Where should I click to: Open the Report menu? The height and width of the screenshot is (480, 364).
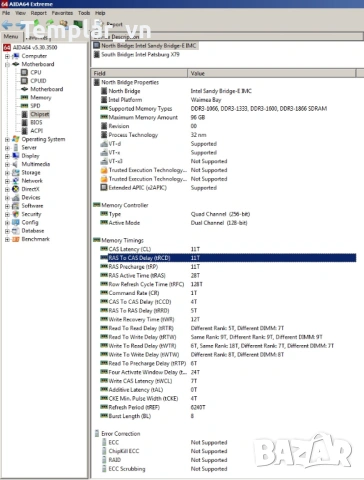(39, 13)
